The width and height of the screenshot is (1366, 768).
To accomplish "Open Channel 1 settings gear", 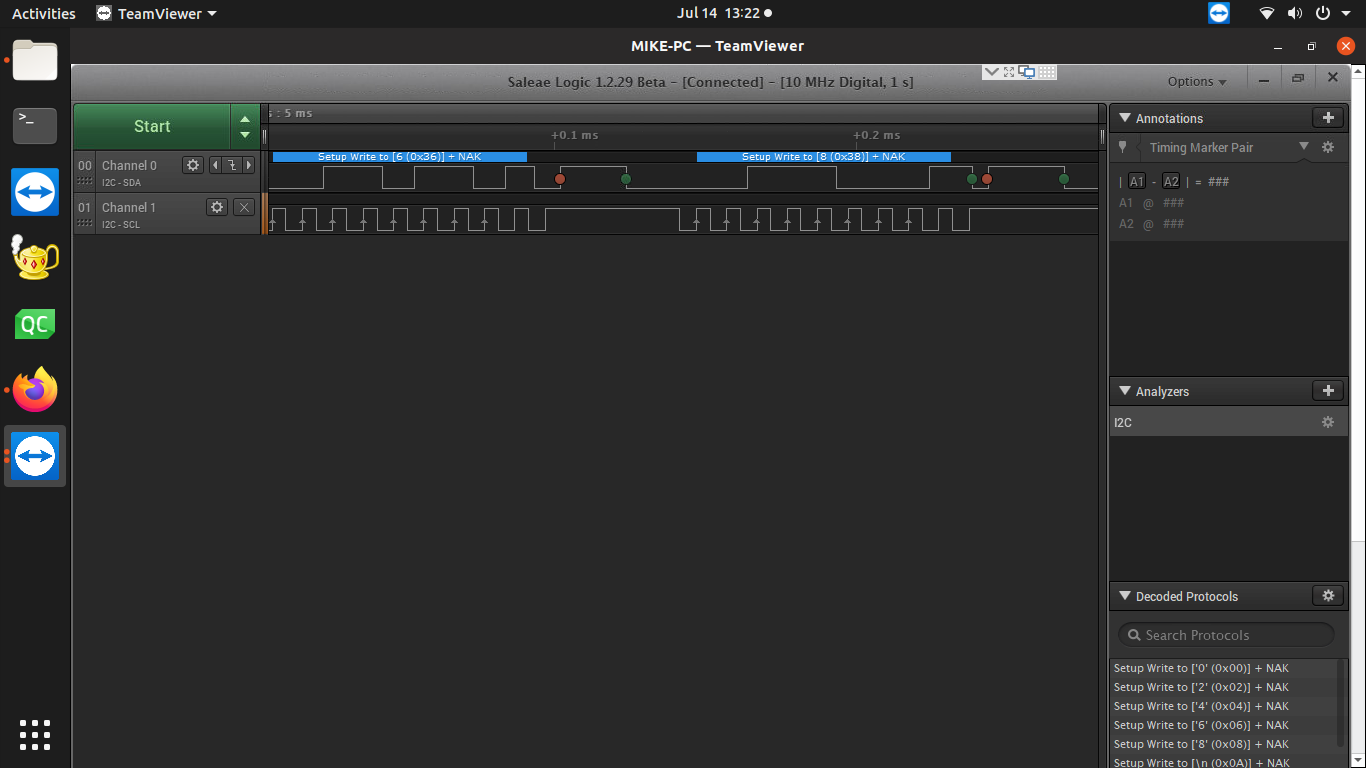I will tap(217, 207).
